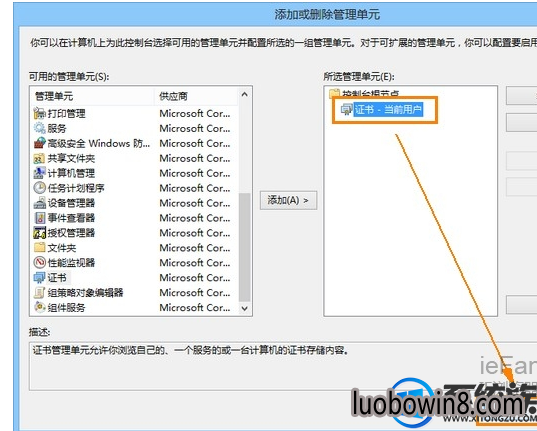Select the 证书 snap-in in available list
Screen dimensions: 537x431
pyautogui.click(x=57, y=278)
